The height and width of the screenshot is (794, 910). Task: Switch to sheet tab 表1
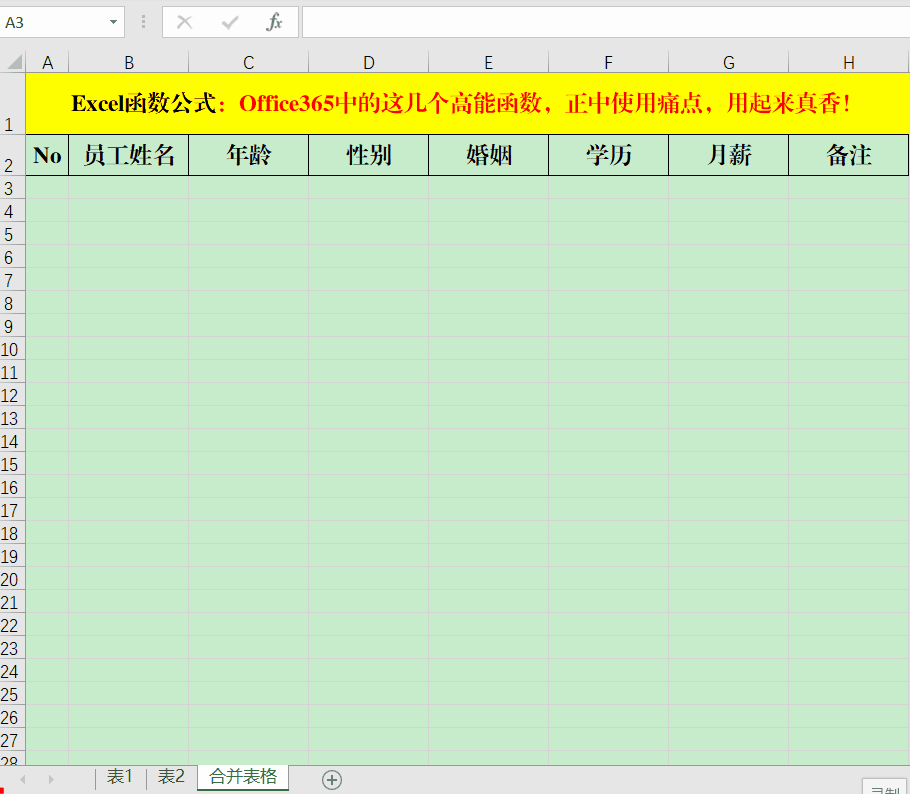[120, 777]
